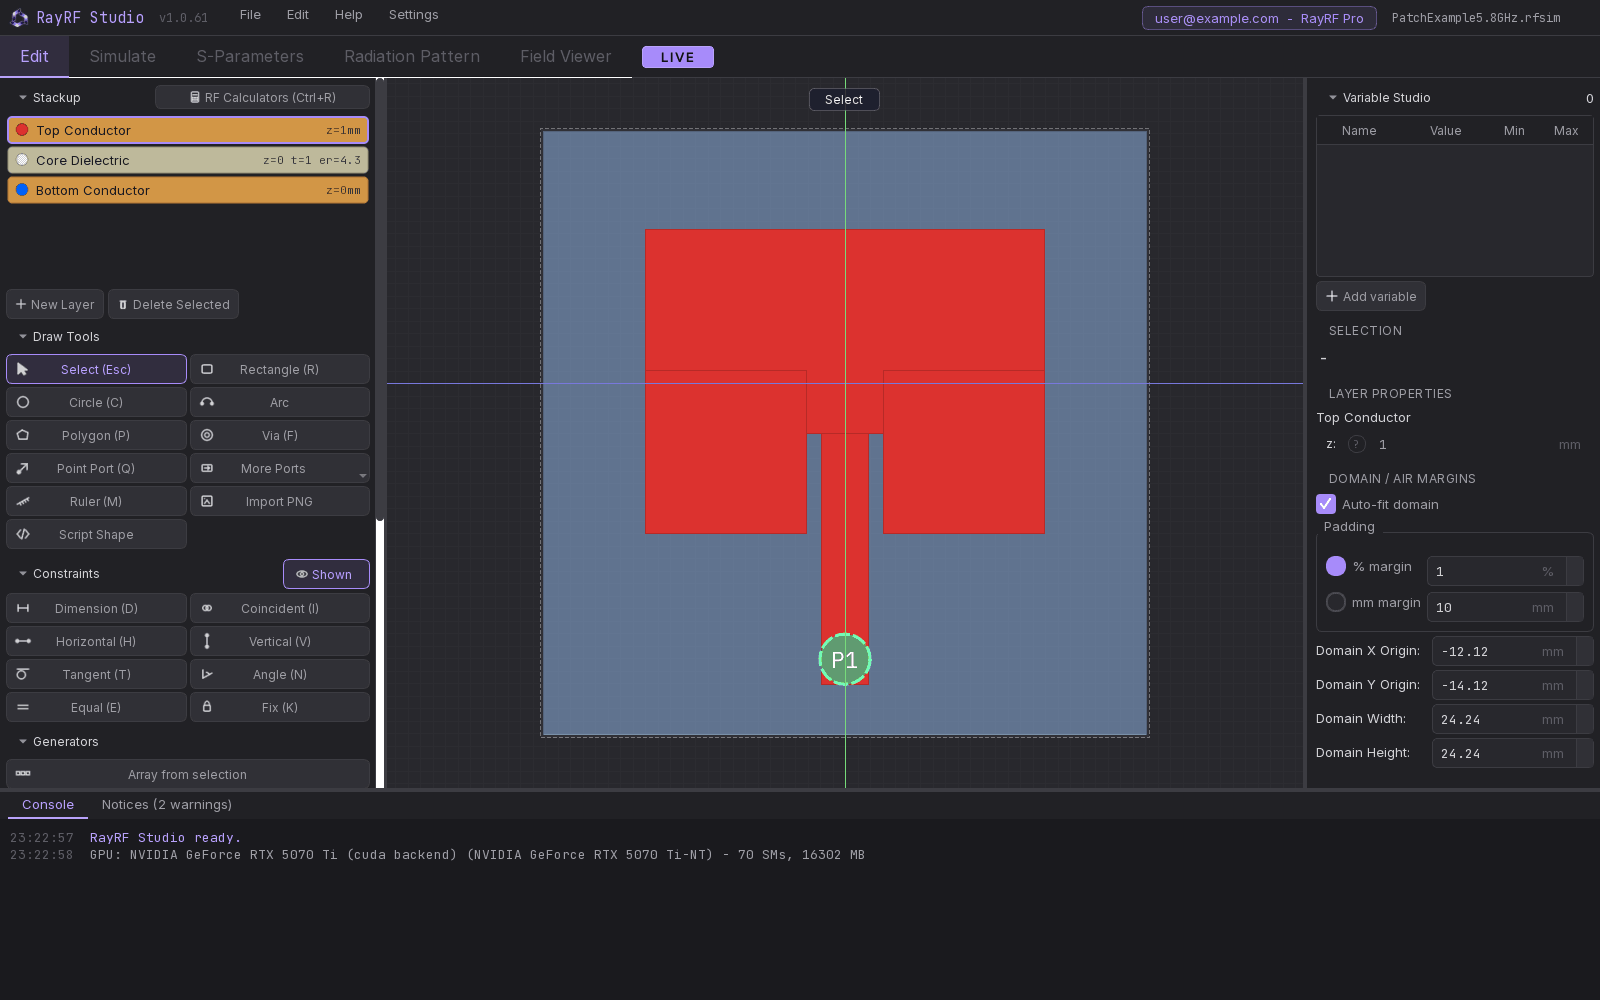Click Delete Selected button
This screenshot has height=1000, width=1600.
(173, 304)
